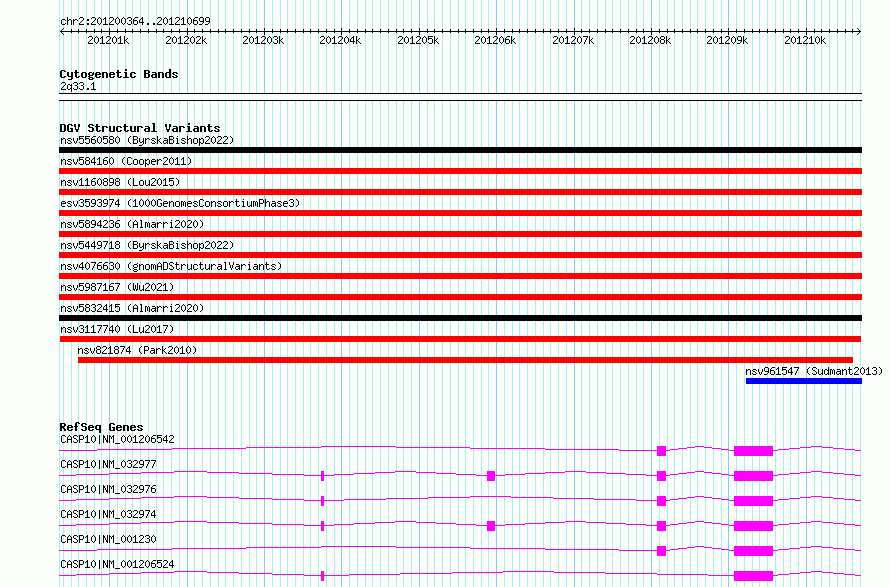
Task: Click the 201210k ruler label
Action: point(805,40)
